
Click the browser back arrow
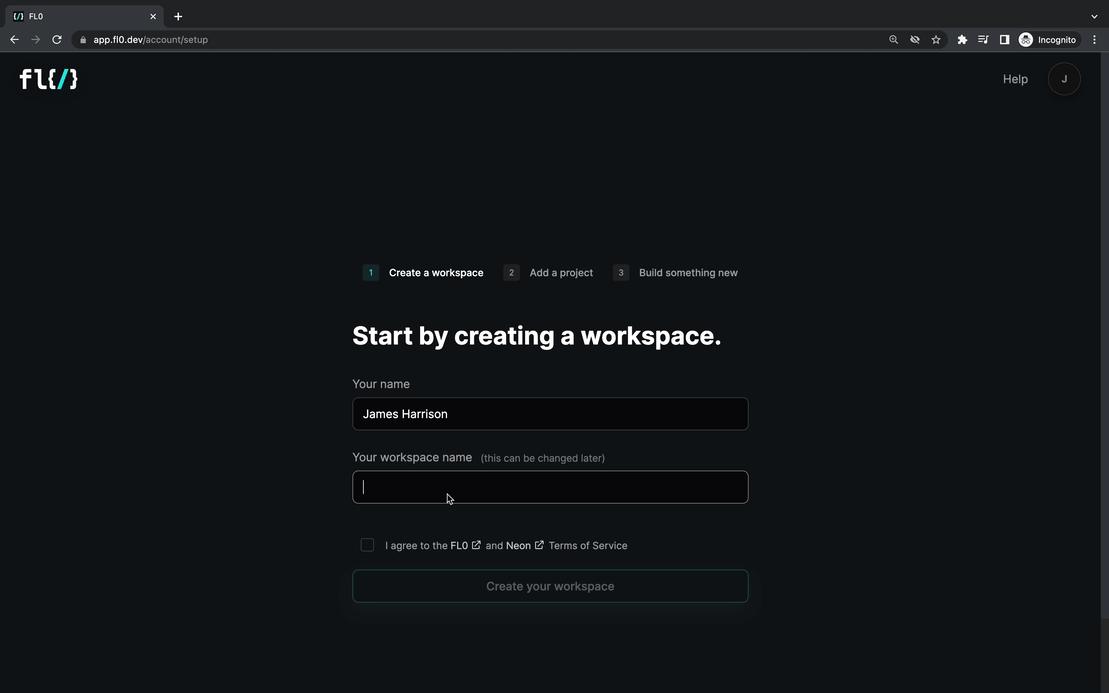click(14, 40)
